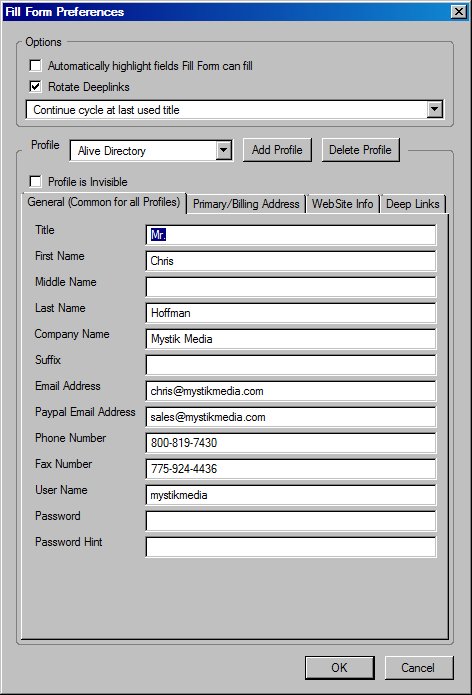Viewport: 472px width, 695px height.
Task: Open the Continue cycle dropdown arrow
Action: point(435,109)
